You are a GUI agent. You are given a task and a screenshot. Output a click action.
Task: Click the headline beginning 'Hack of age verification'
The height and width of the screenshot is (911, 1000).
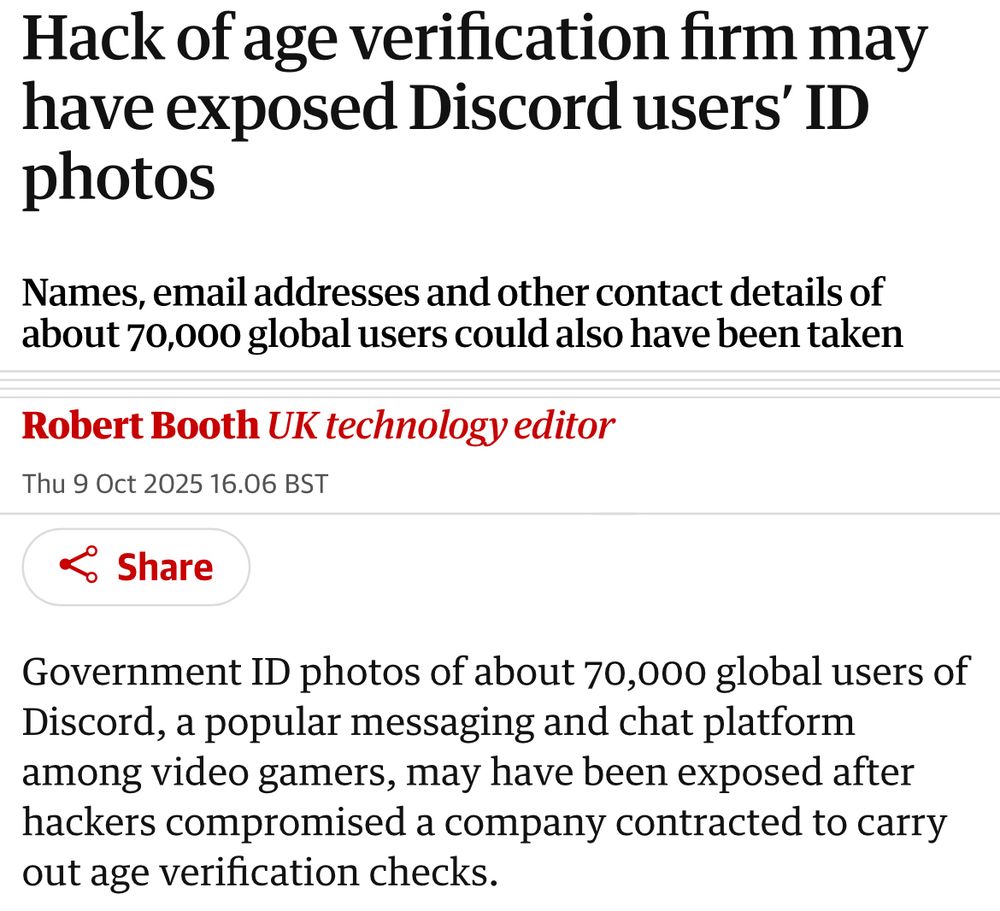coord(474,107)
